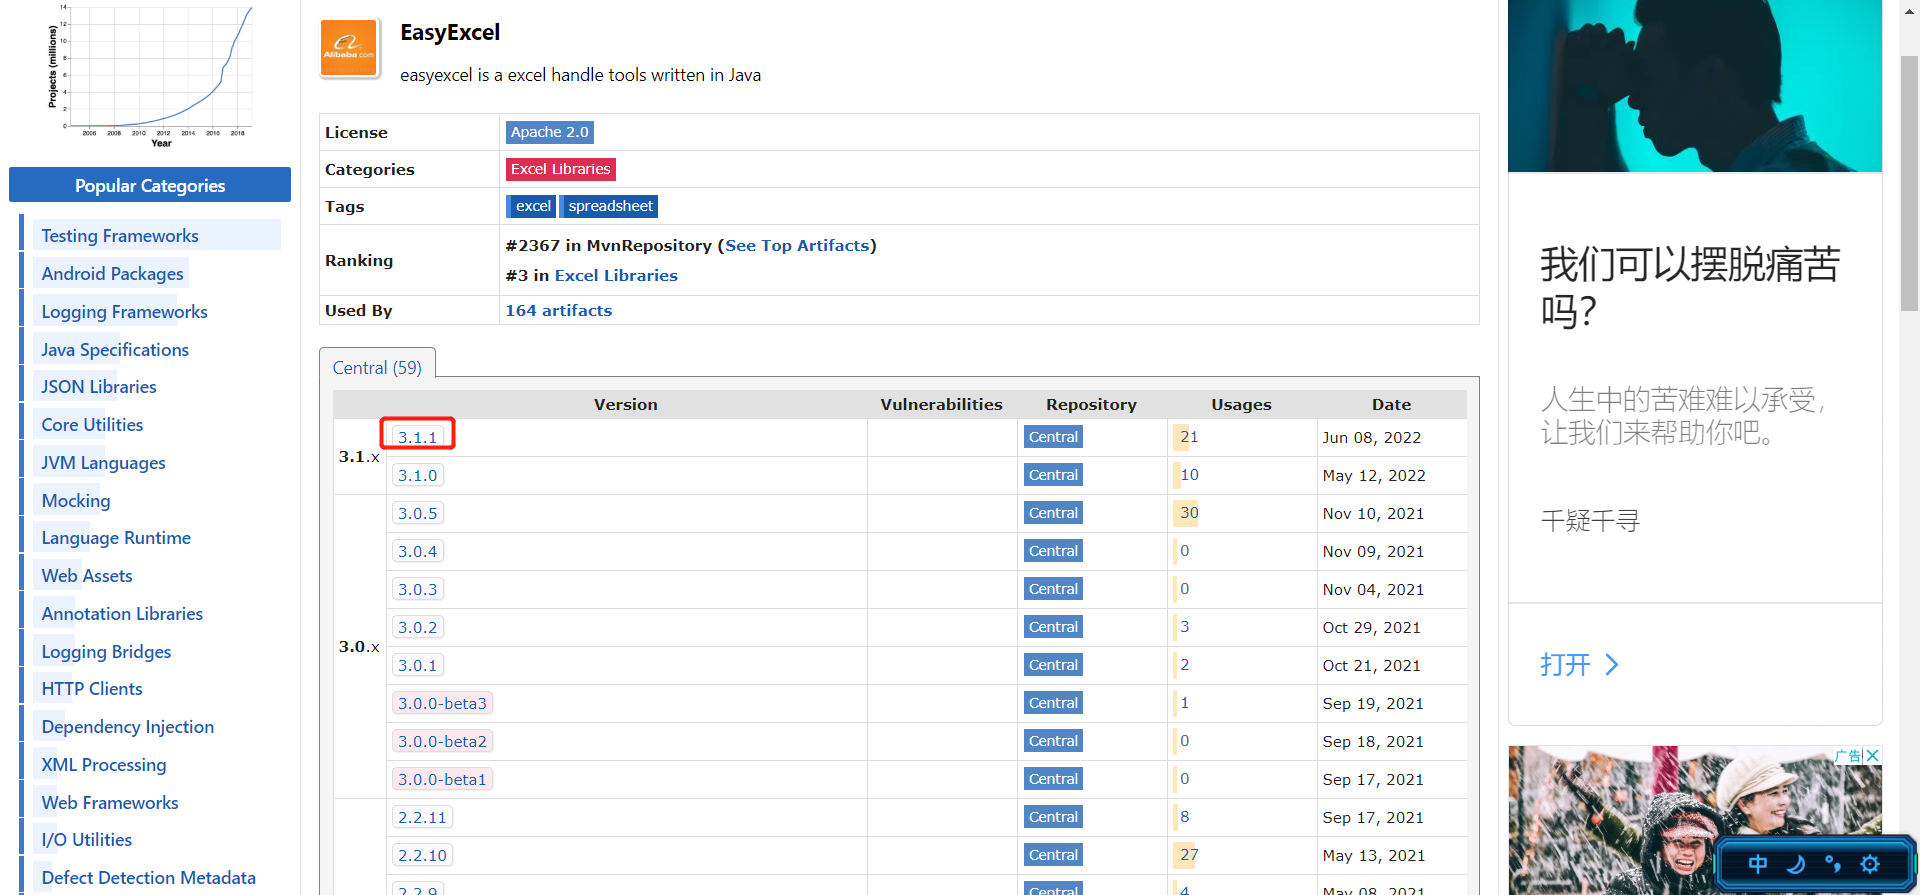Image resolution: width=1920 pixels, height=895 pixels.
Task: Click usages count 21 for version 3.1.1
Action: [x=1189, y=437]
